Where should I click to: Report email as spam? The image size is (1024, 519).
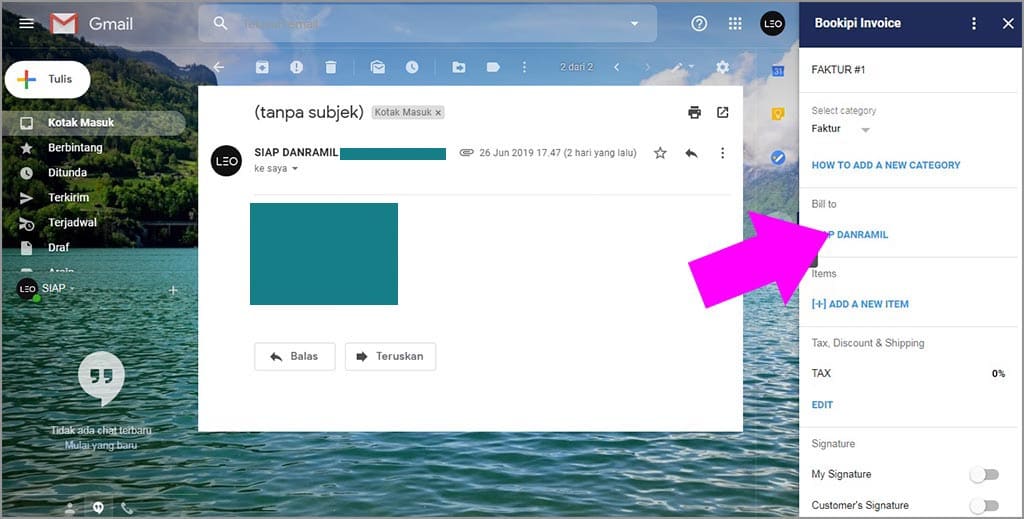(296, 67)
